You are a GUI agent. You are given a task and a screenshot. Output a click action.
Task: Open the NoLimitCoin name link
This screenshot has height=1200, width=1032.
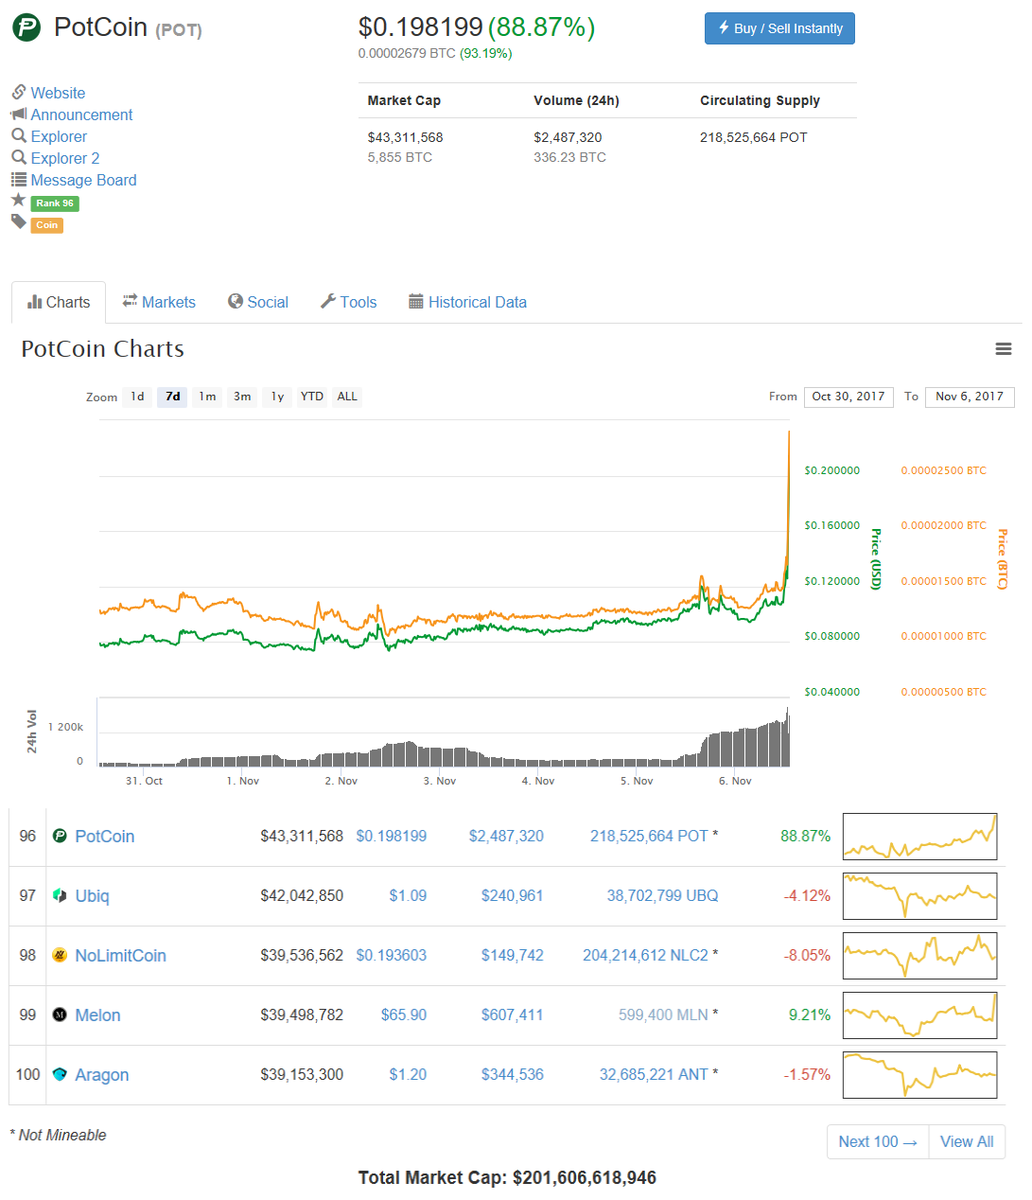121,956
